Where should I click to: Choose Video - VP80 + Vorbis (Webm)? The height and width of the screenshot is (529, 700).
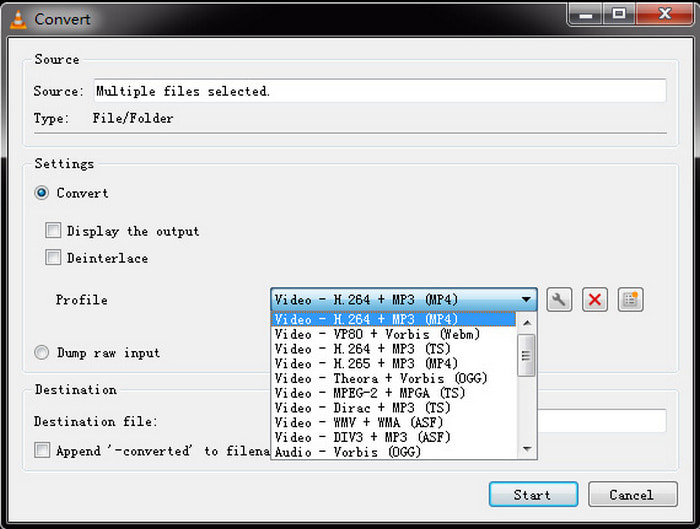(393, 334)
